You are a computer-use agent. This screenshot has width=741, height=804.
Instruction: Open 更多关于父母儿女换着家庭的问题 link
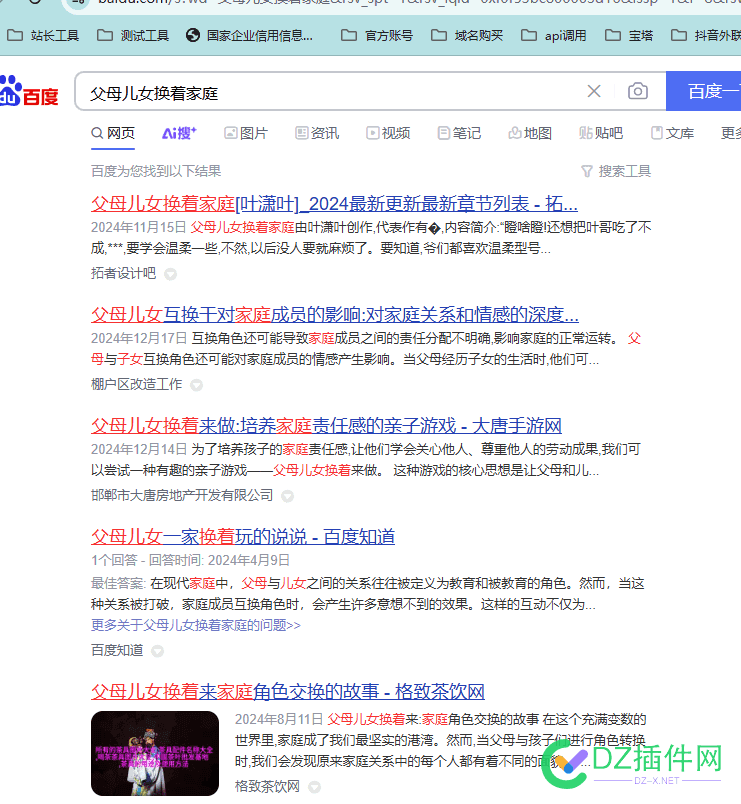point(196,626)
